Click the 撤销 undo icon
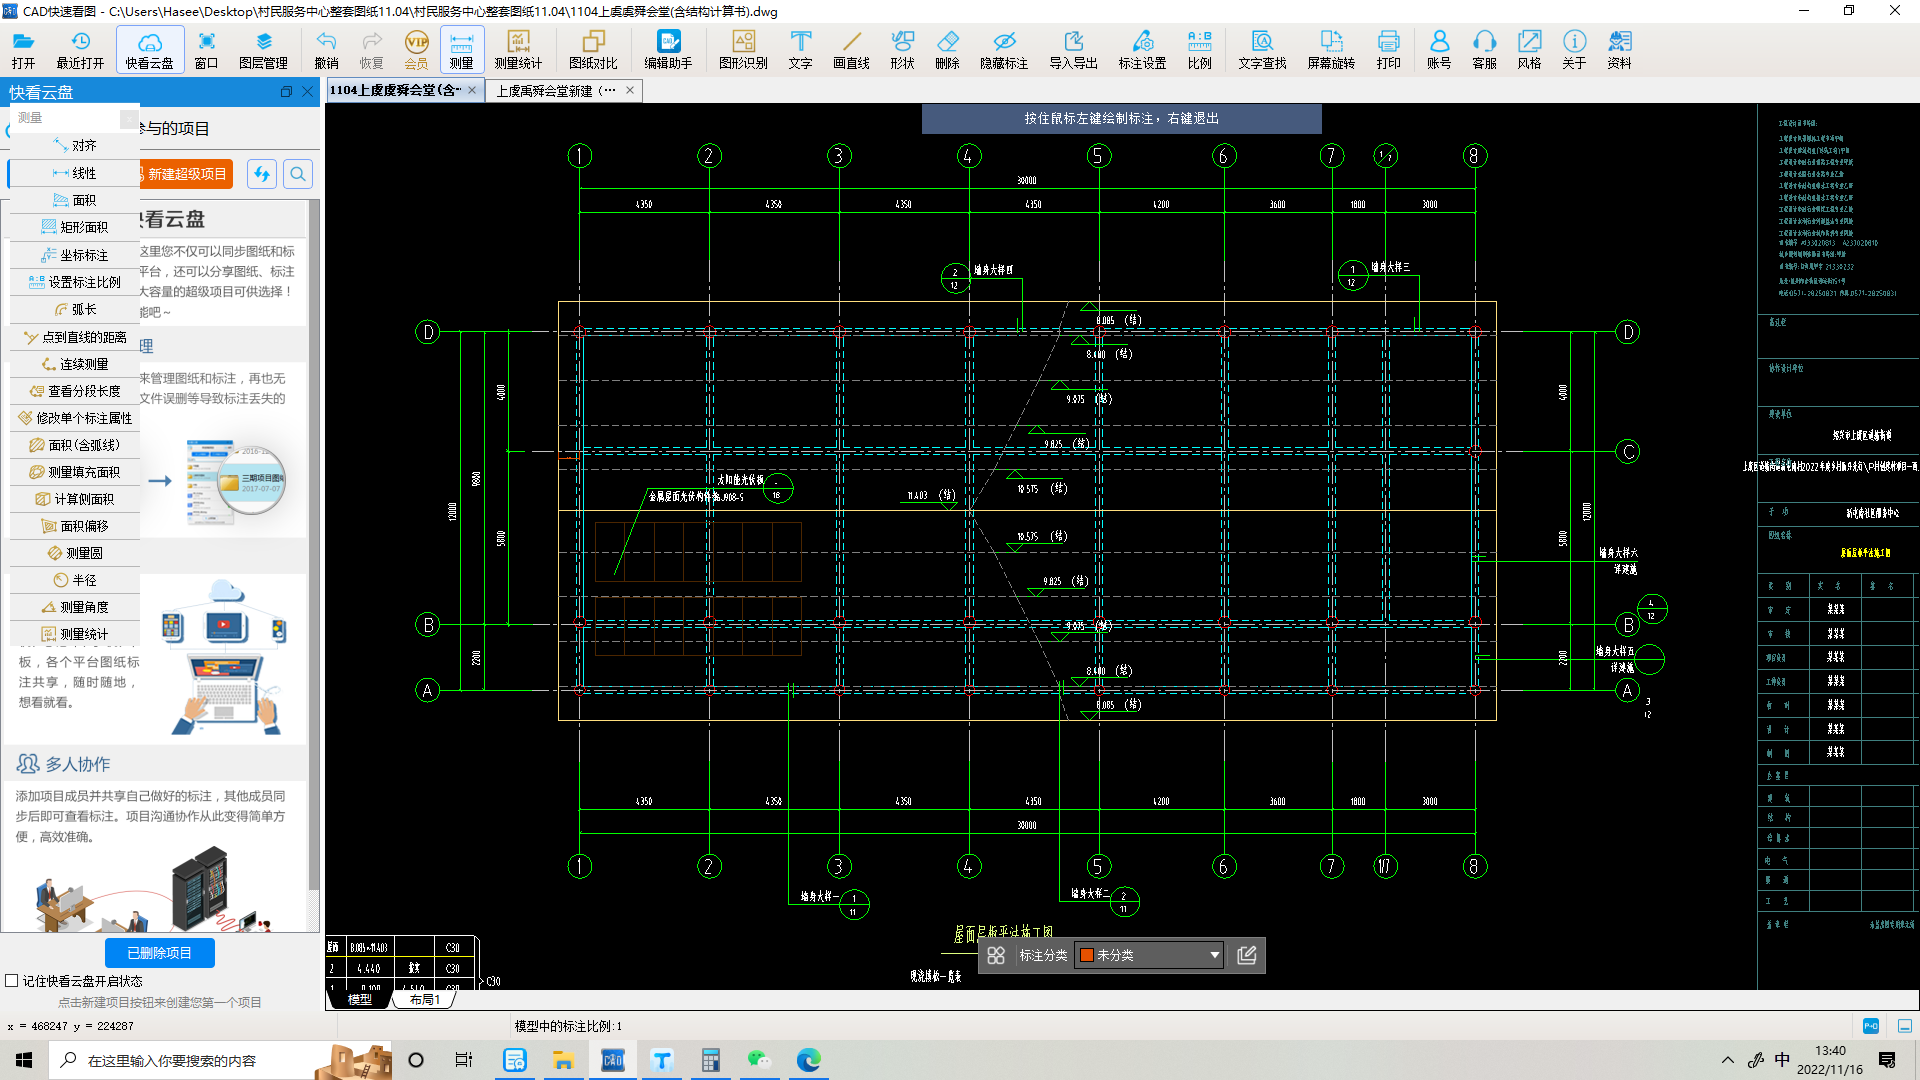The width and height of the screenshot is (1920, 1080). (326, 49)
